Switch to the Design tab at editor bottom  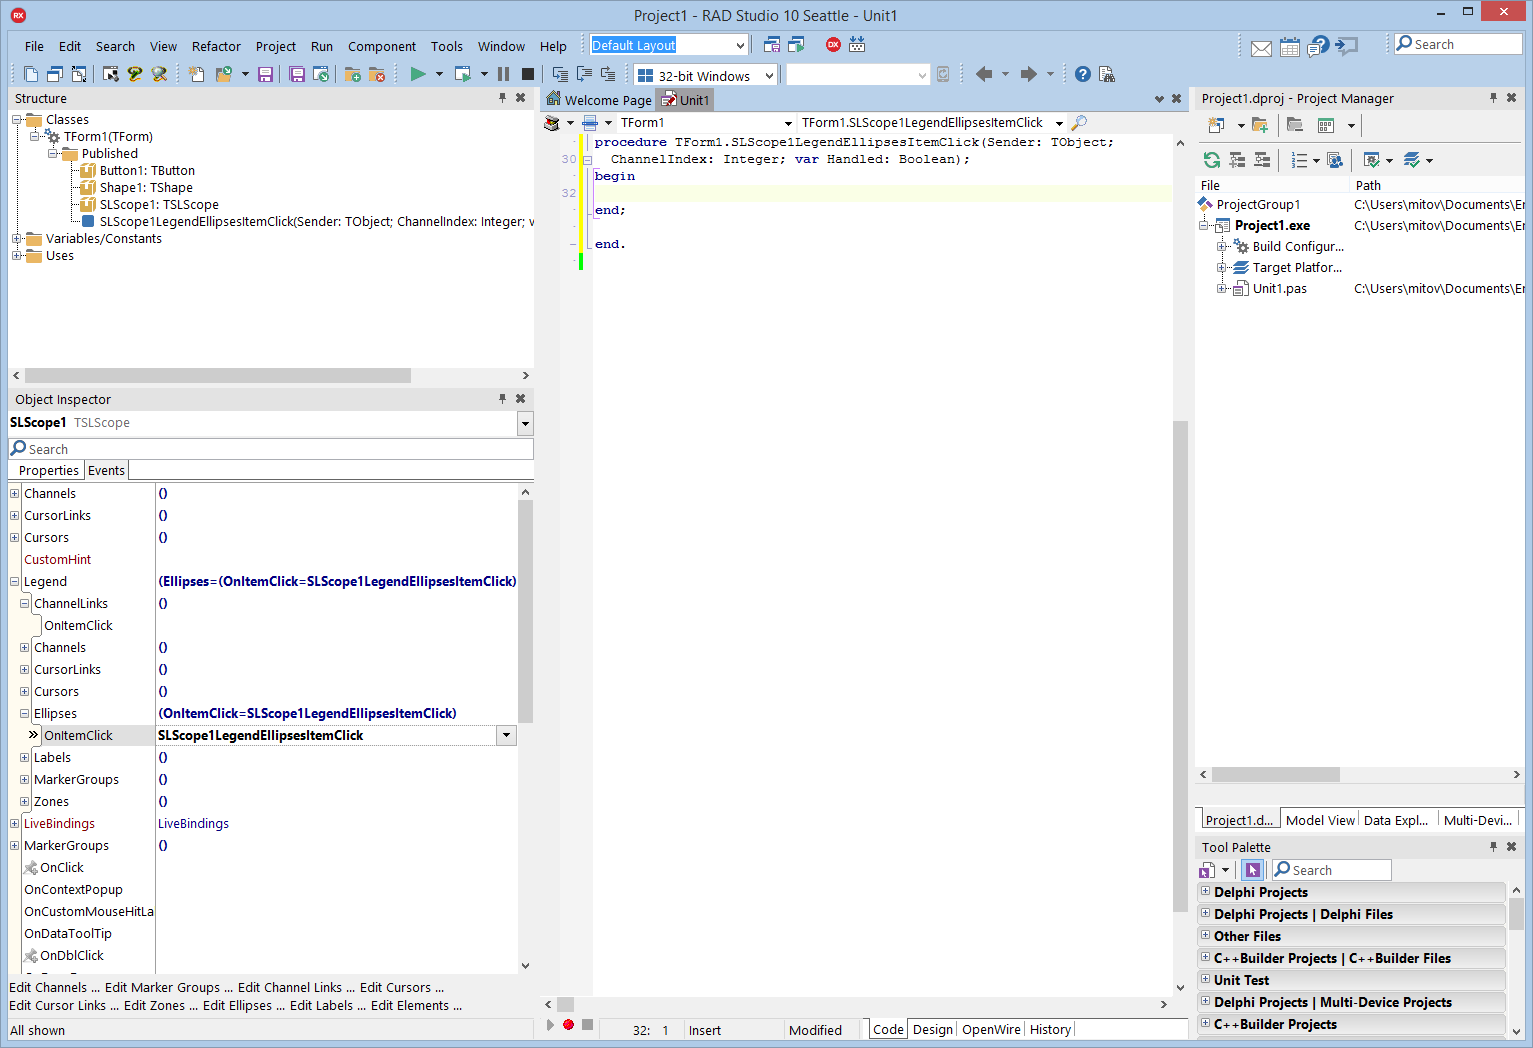932,1029
